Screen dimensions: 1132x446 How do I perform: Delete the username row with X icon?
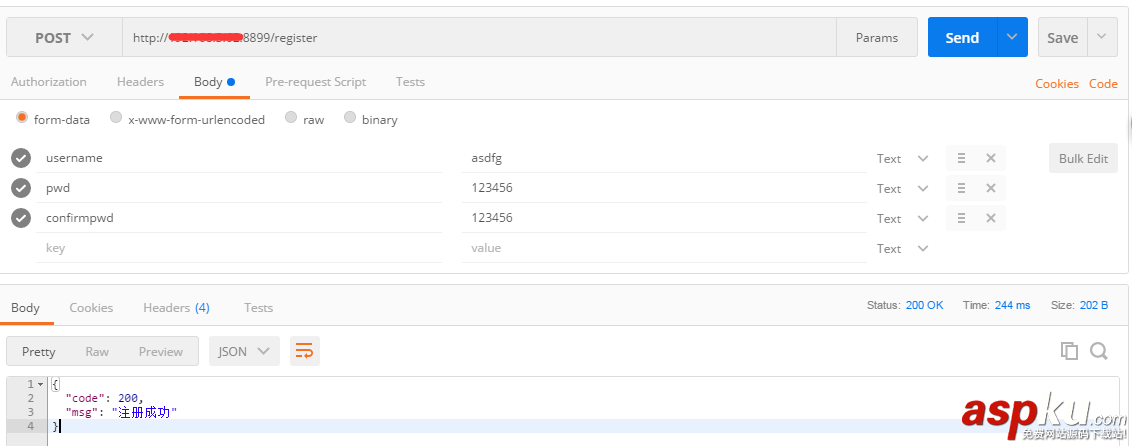(990, 158)
